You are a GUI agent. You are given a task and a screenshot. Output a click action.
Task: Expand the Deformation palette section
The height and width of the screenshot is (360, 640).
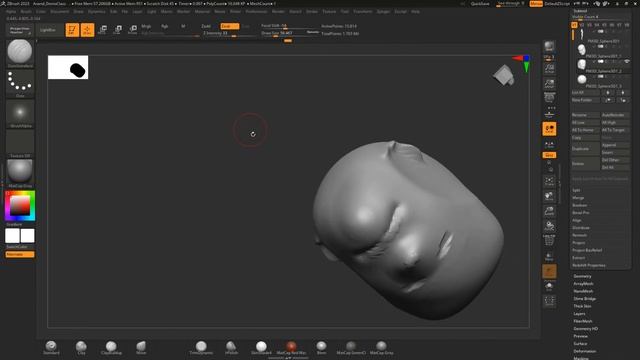pyautogui.click(x=585, y=351)
